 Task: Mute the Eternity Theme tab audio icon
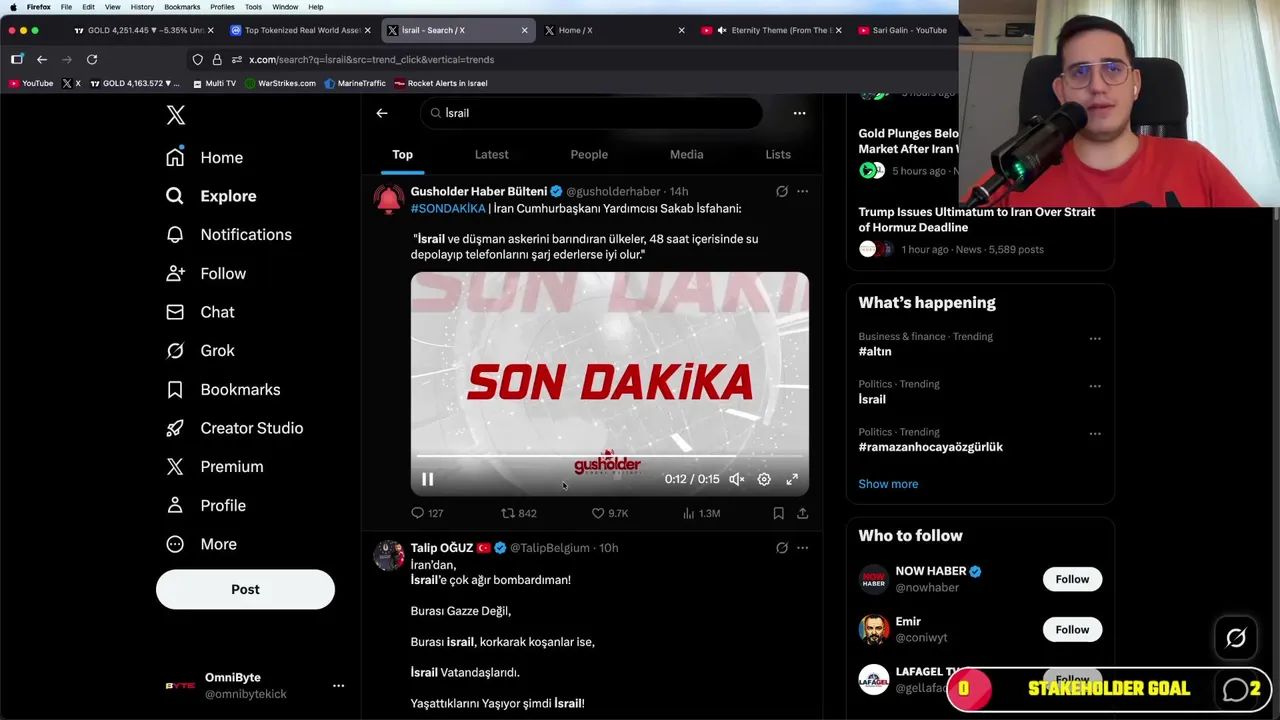(721, 30)
